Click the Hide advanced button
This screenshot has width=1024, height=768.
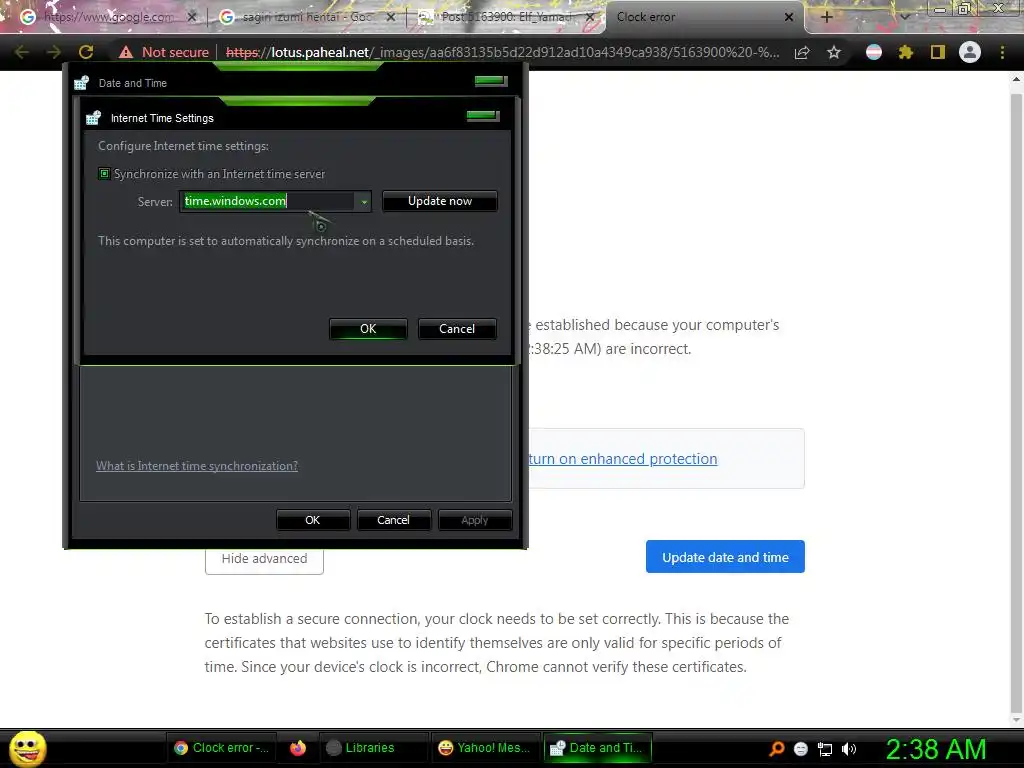(264, 559)
